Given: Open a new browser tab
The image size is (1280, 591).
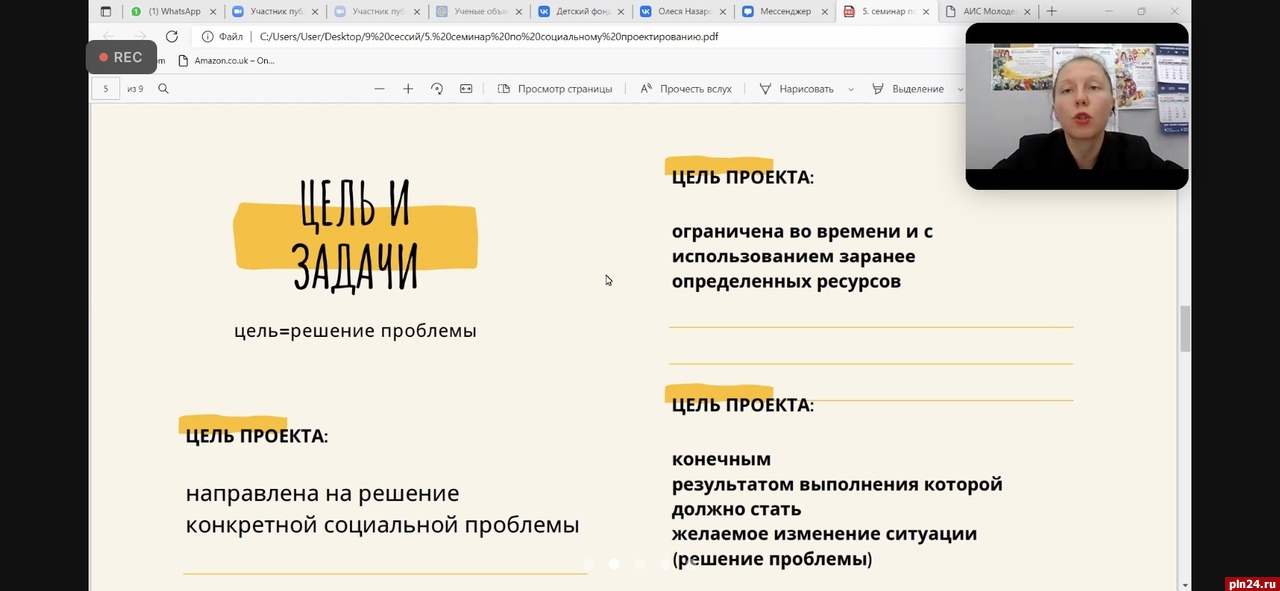Looking at the screenshot, I should click(x=1051, y=12).
